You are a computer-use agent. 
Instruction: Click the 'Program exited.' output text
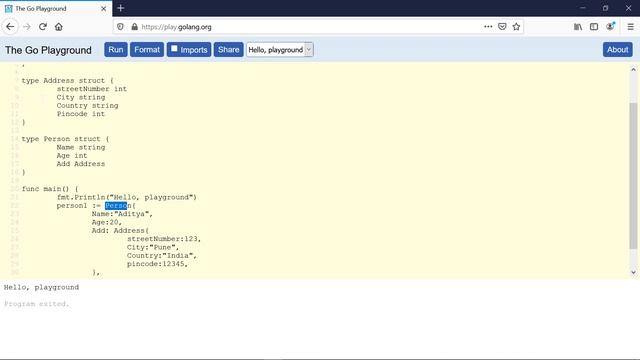[x=37, y=304]
